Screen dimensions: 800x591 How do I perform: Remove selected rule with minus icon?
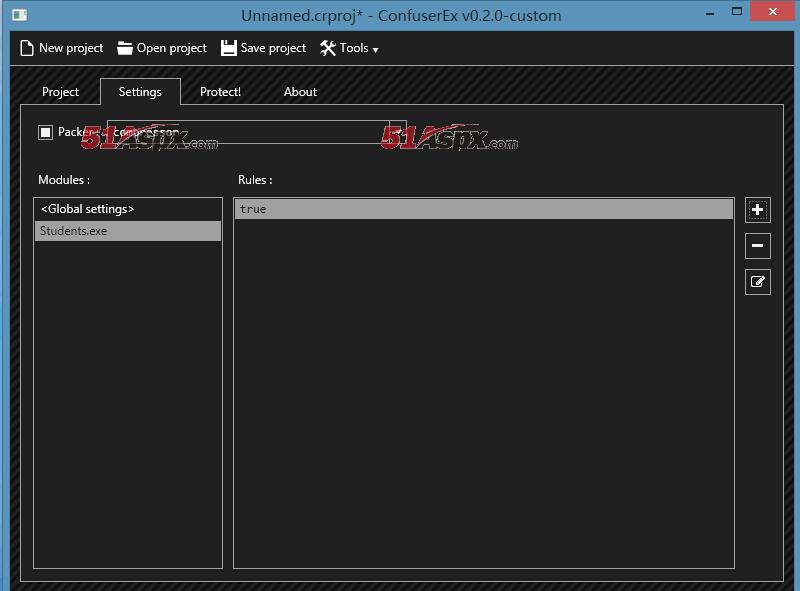pos(758,246)
